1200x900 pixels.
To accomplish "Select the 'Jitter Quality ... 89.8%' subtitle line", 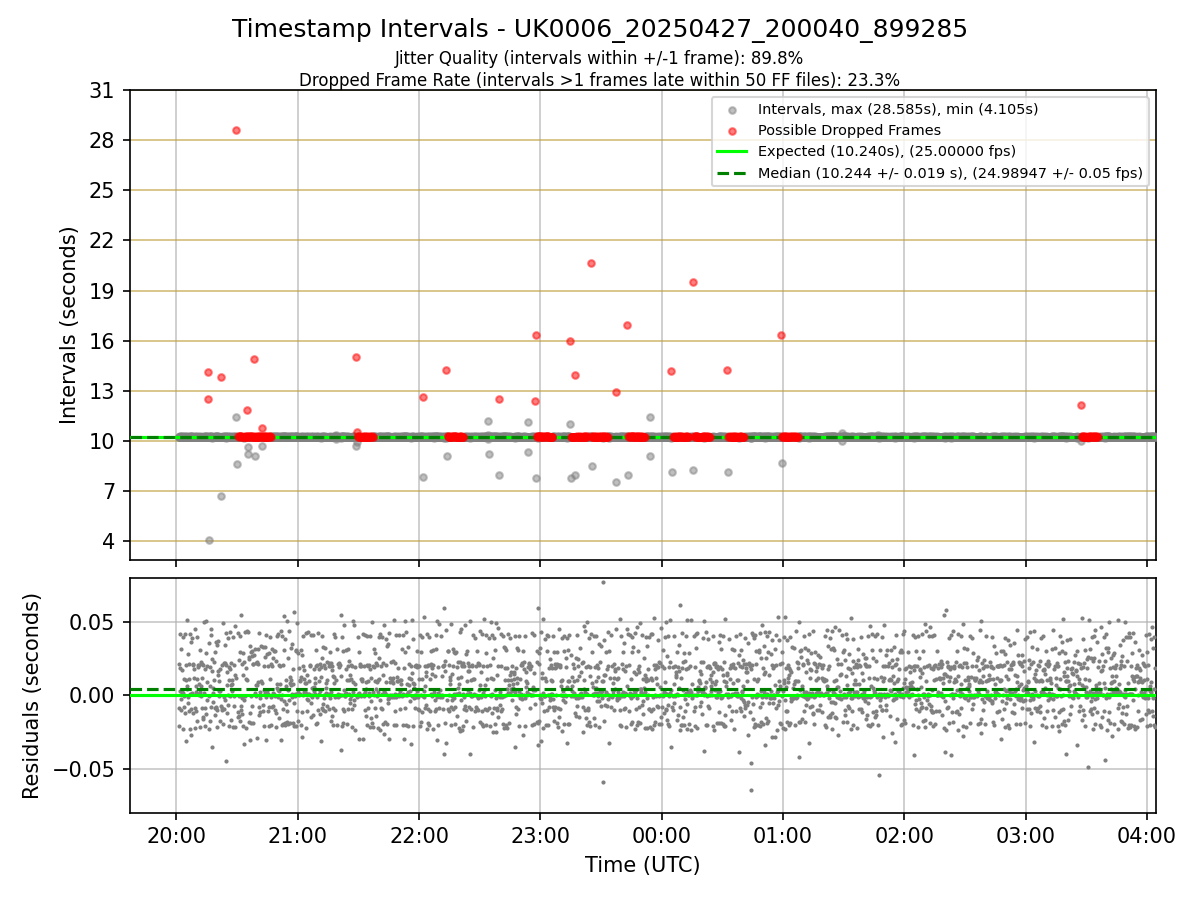I will point(599,59).
